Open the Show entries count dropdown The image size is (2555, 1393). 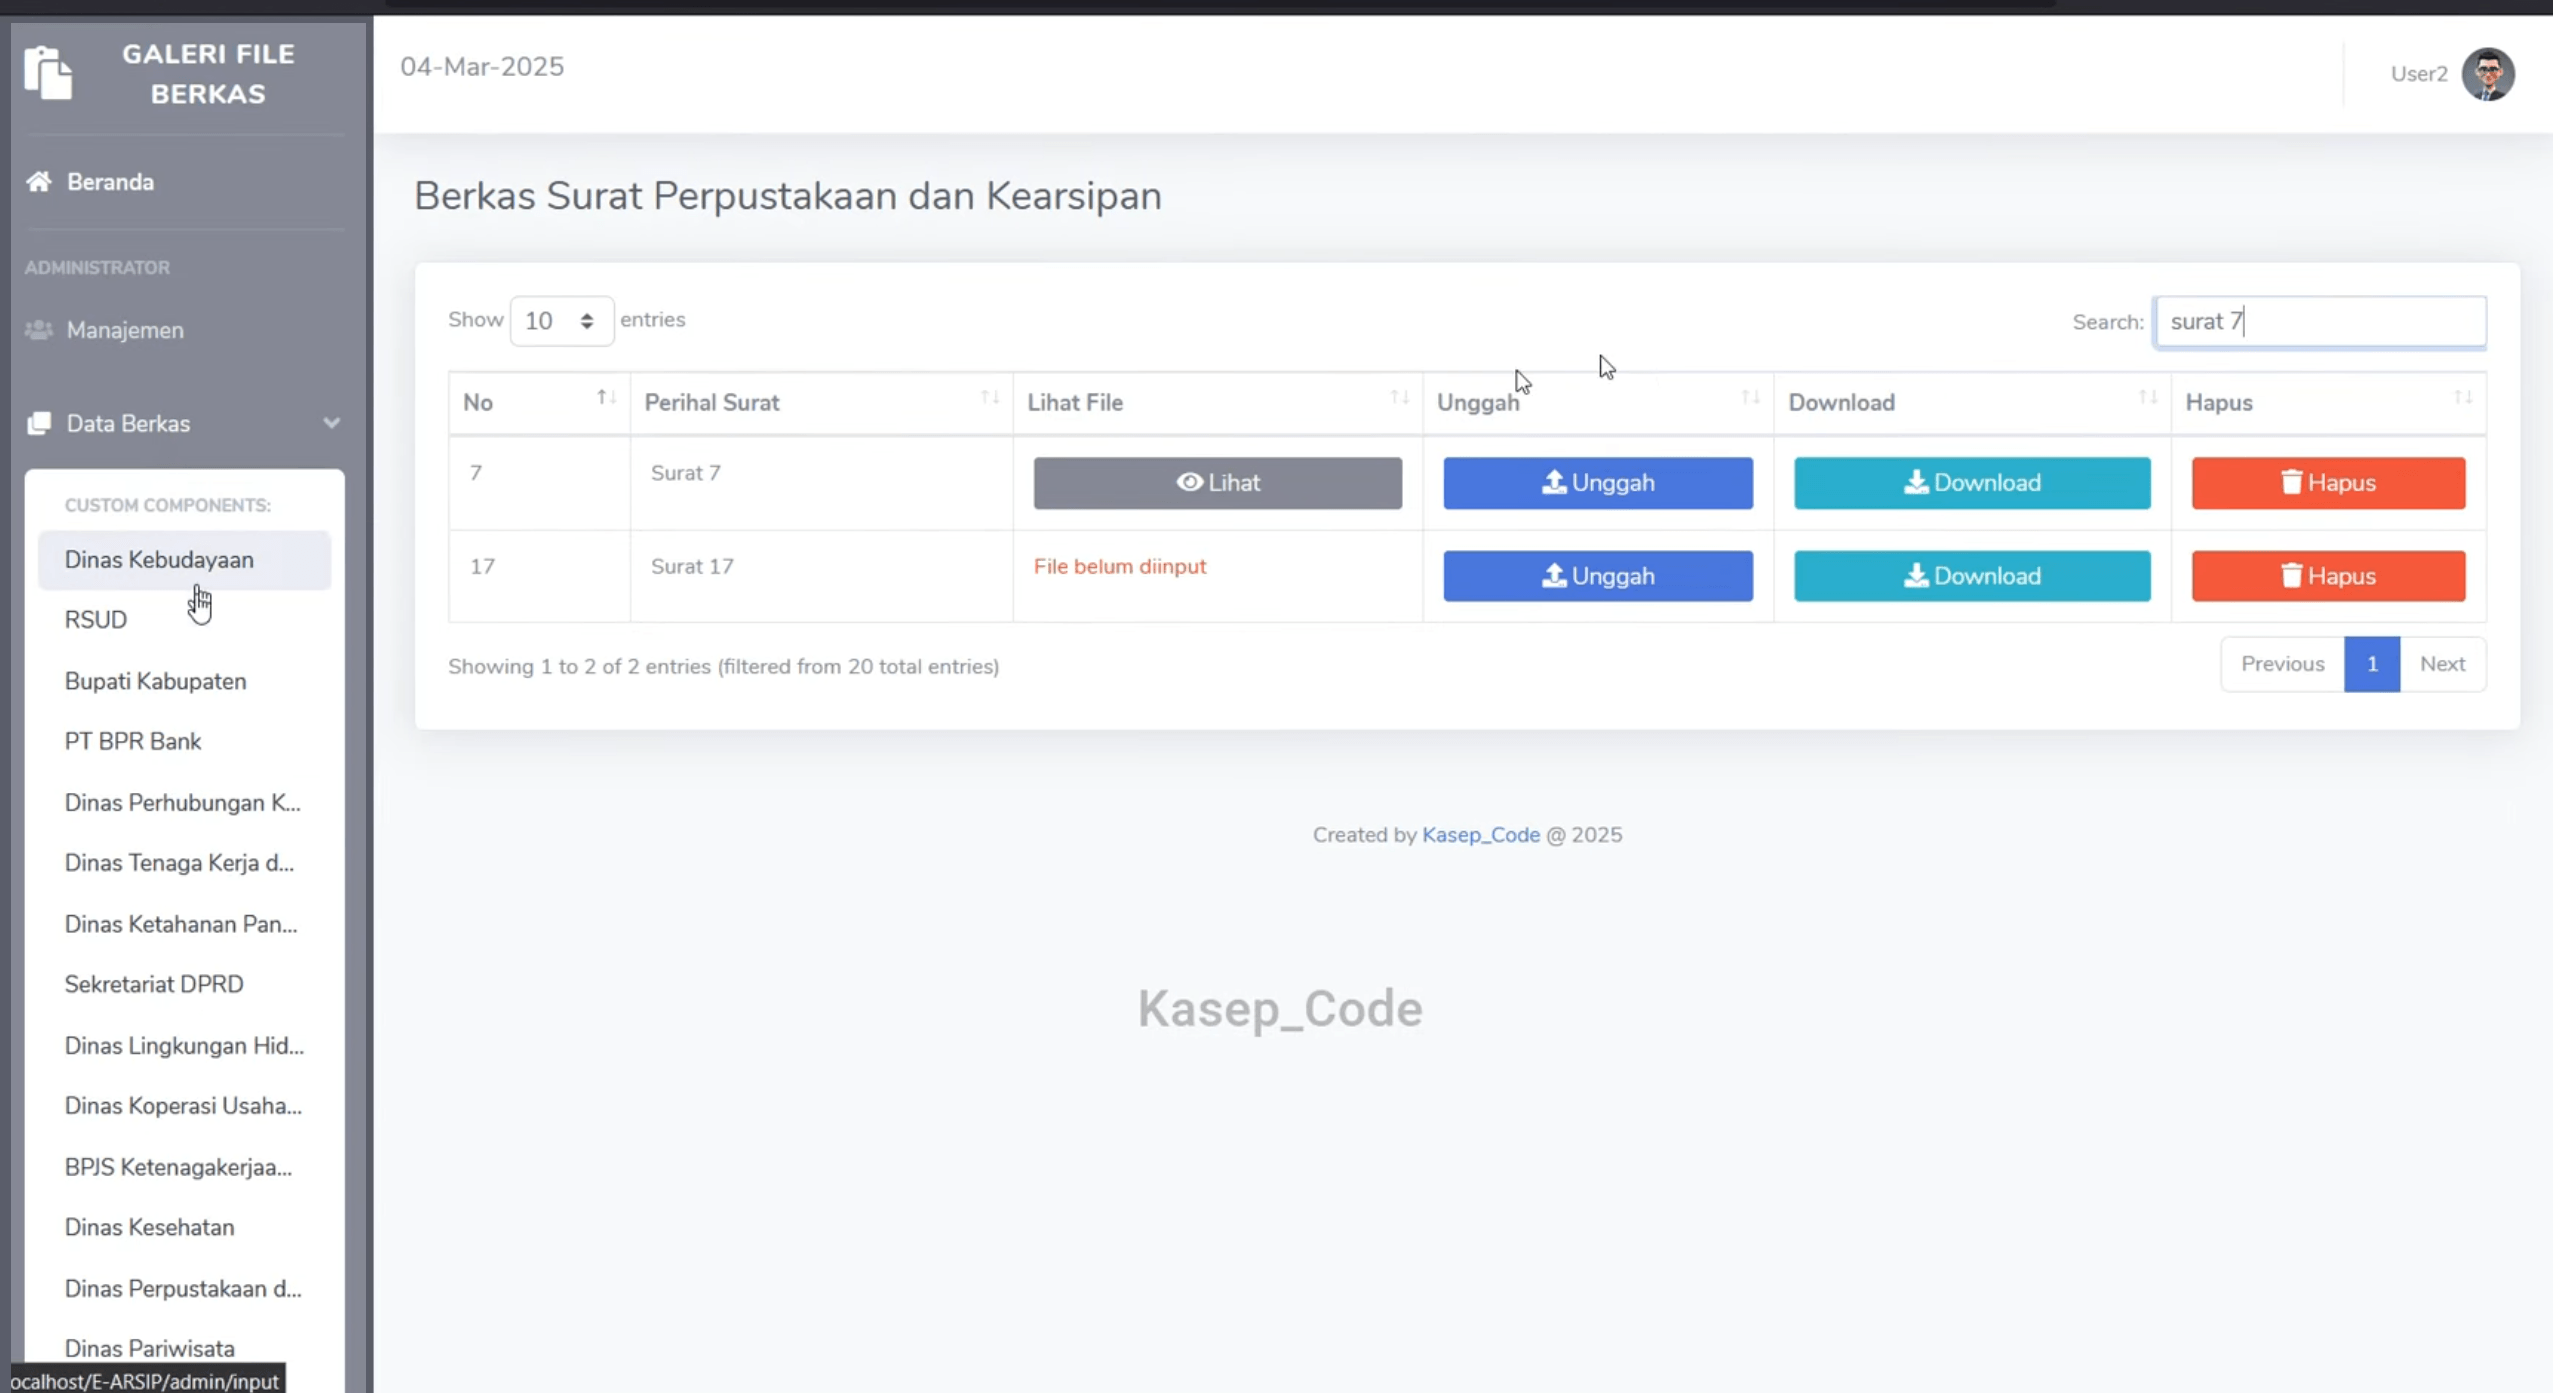pyautogui.click(x=561, y=321)
